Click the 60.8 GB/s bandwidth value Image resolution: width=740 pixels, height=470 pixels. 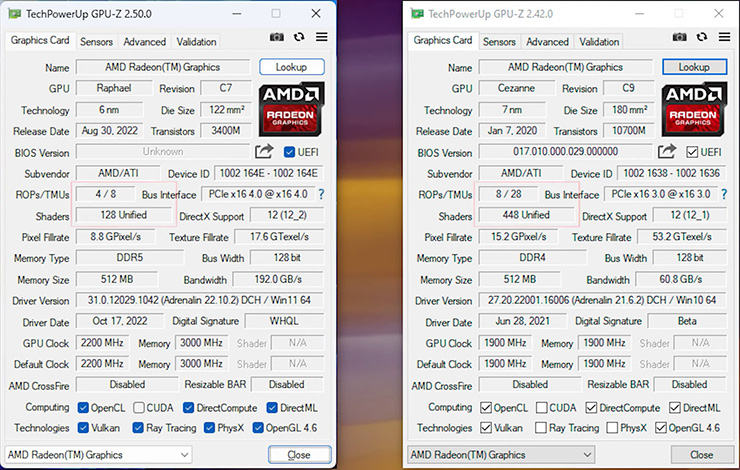[681, 279]
